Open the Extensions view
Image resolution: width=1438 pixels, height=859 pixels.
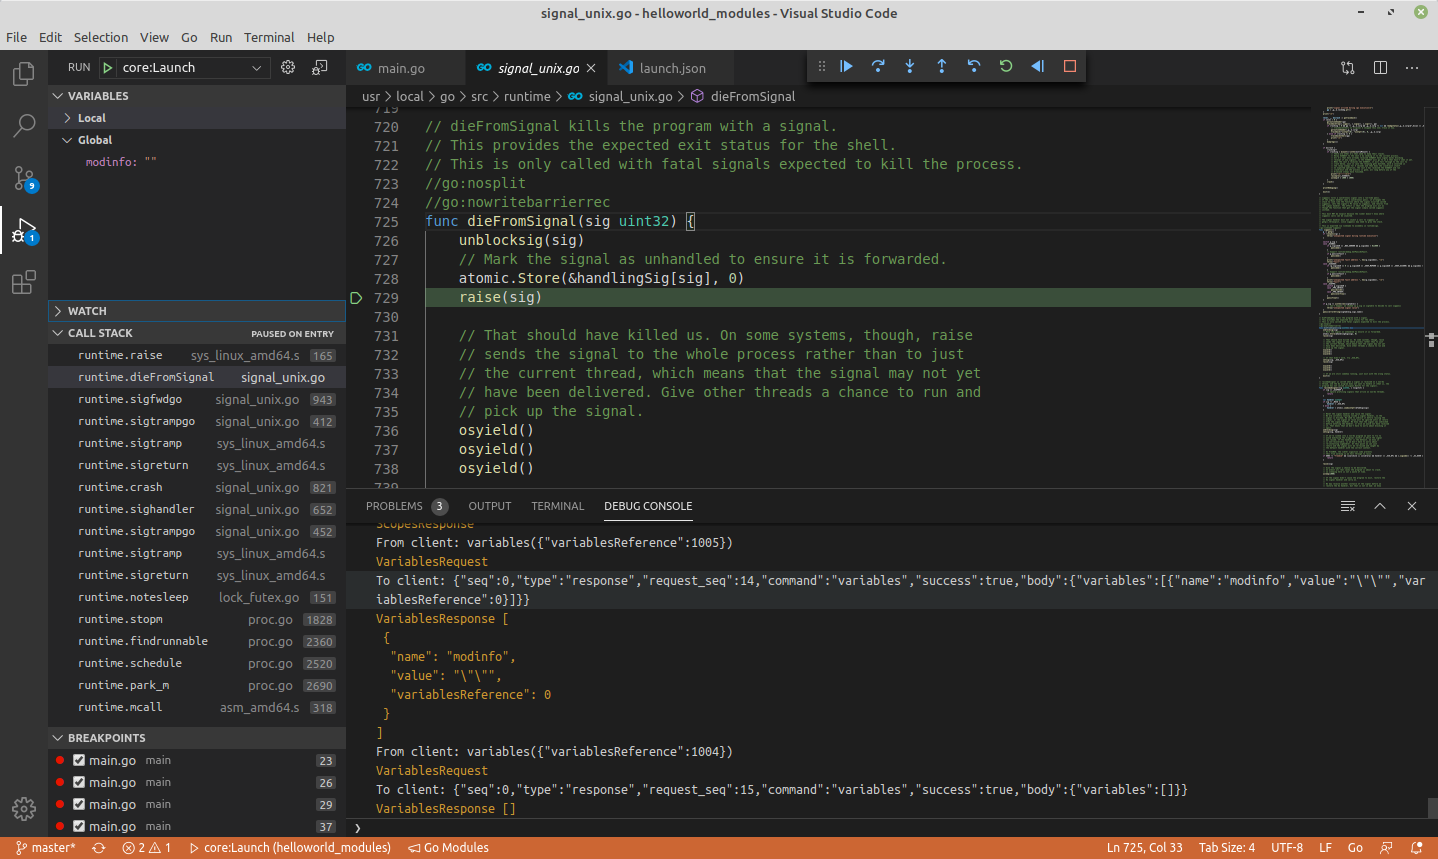(x=24, y=283)
